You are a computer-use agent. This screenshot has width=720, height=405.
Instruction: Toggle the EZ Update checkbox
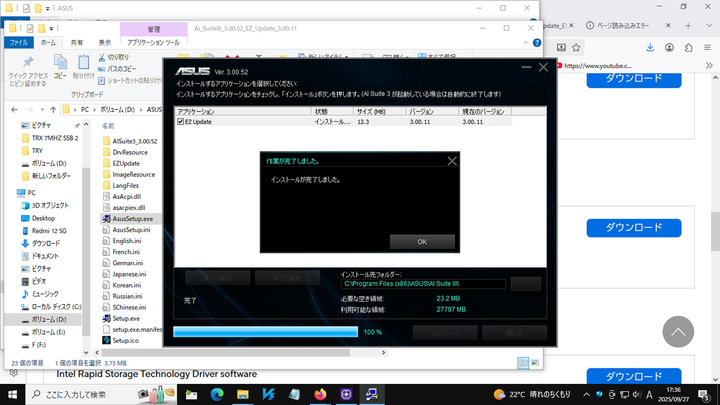180,122
